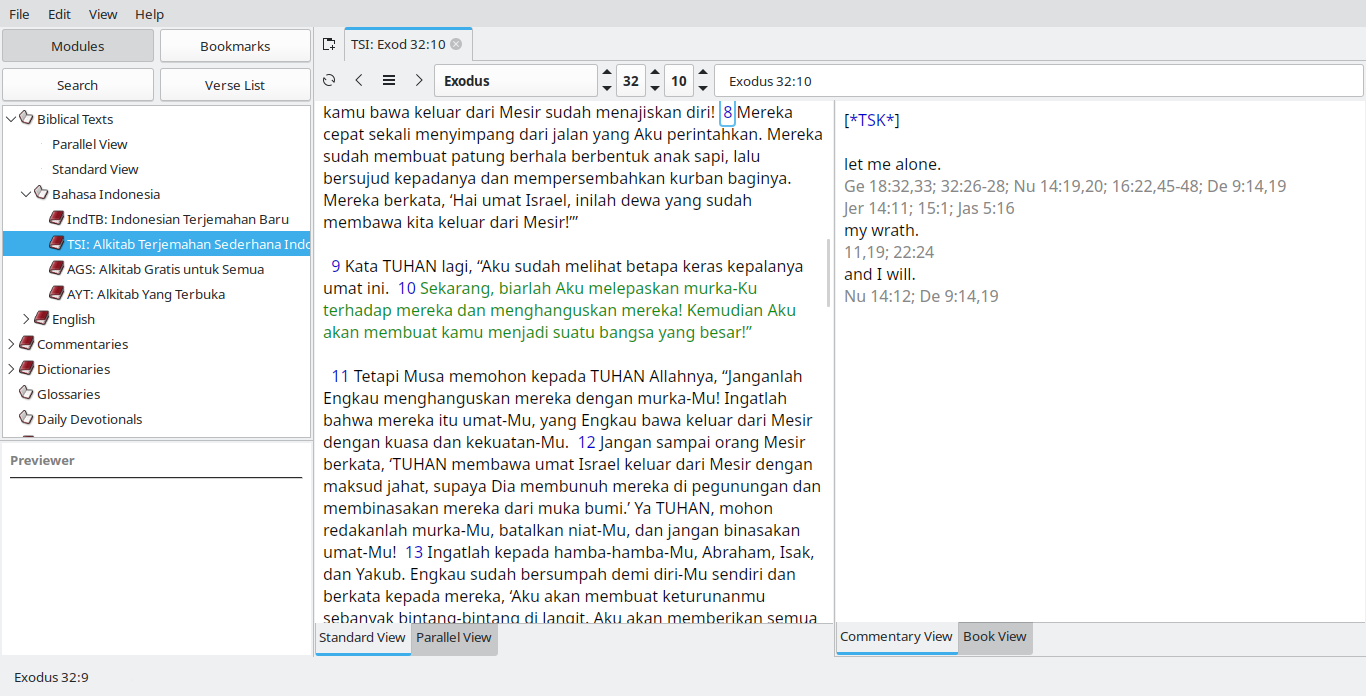Go forward with the right arrow icon
Screen dimensions: 1366x696
point(419,81)
